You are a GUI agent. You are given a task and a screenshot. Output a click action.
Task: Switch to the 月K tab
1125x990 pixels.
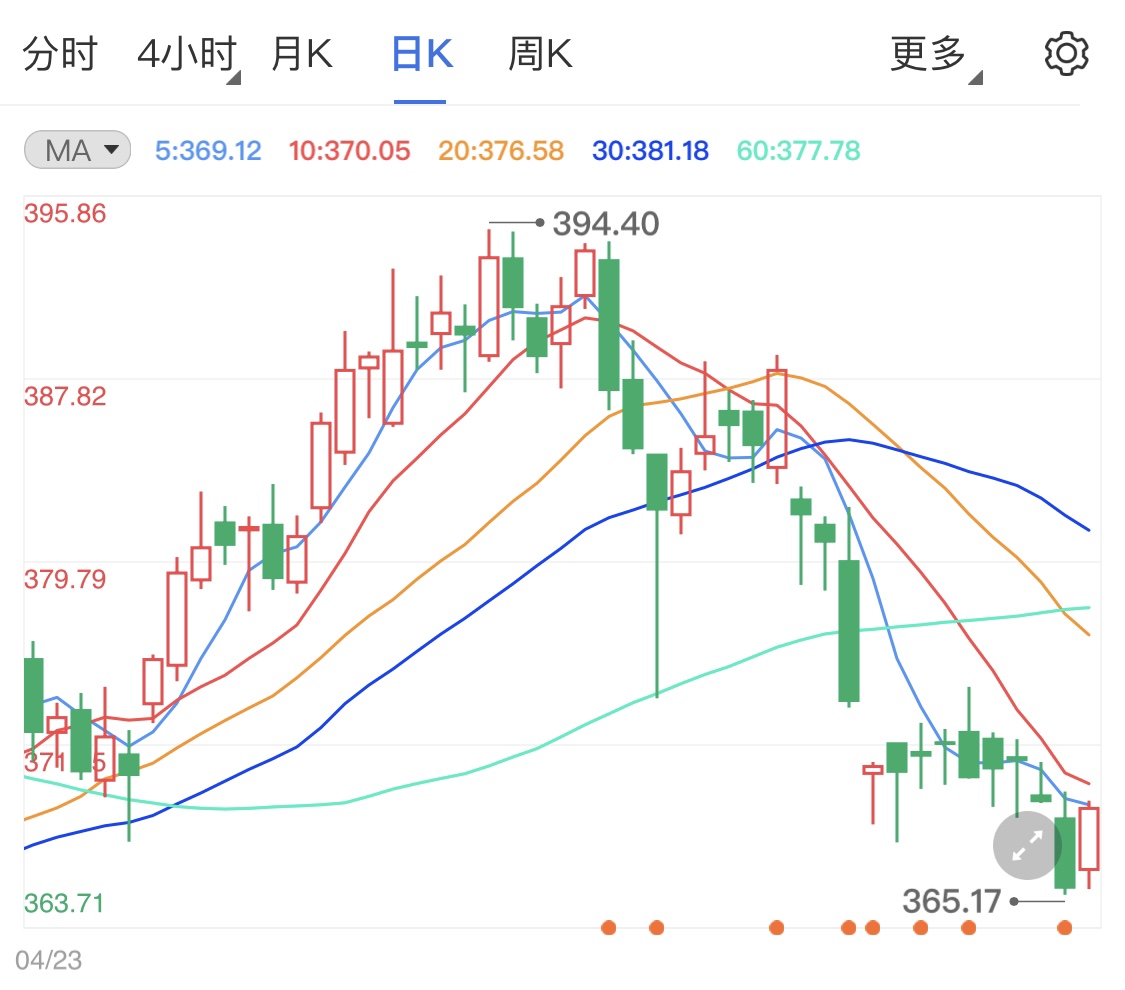point(303,55)
